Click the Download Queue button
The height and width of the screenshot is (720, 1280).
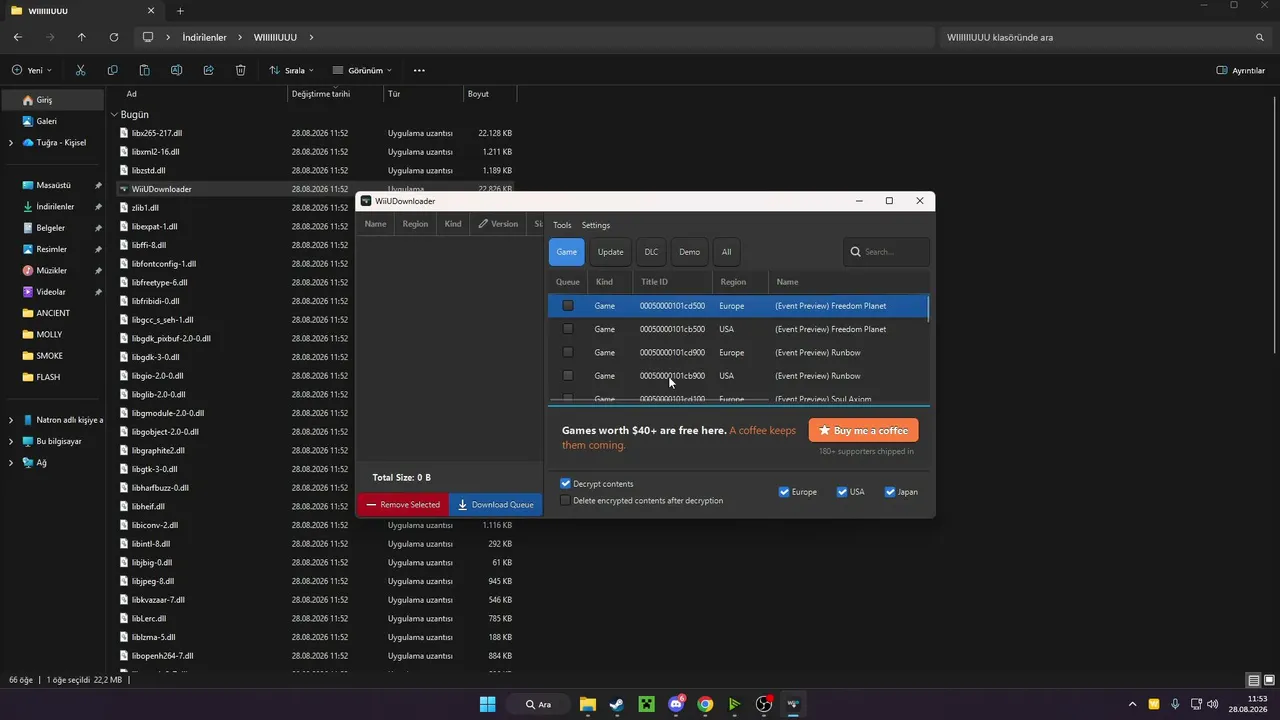495,505
